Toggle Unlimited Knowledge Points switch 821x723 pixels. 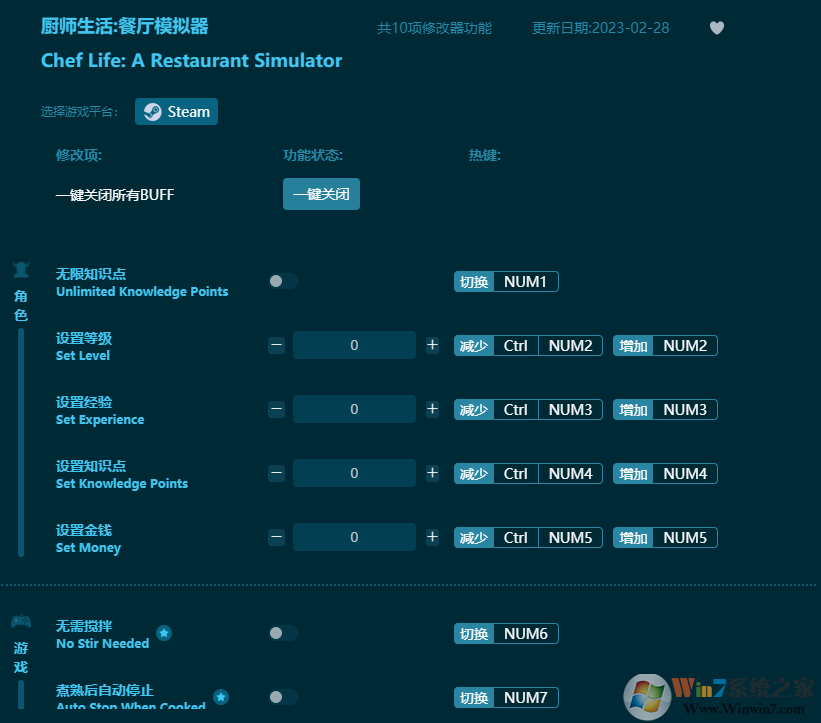point(283,281)
